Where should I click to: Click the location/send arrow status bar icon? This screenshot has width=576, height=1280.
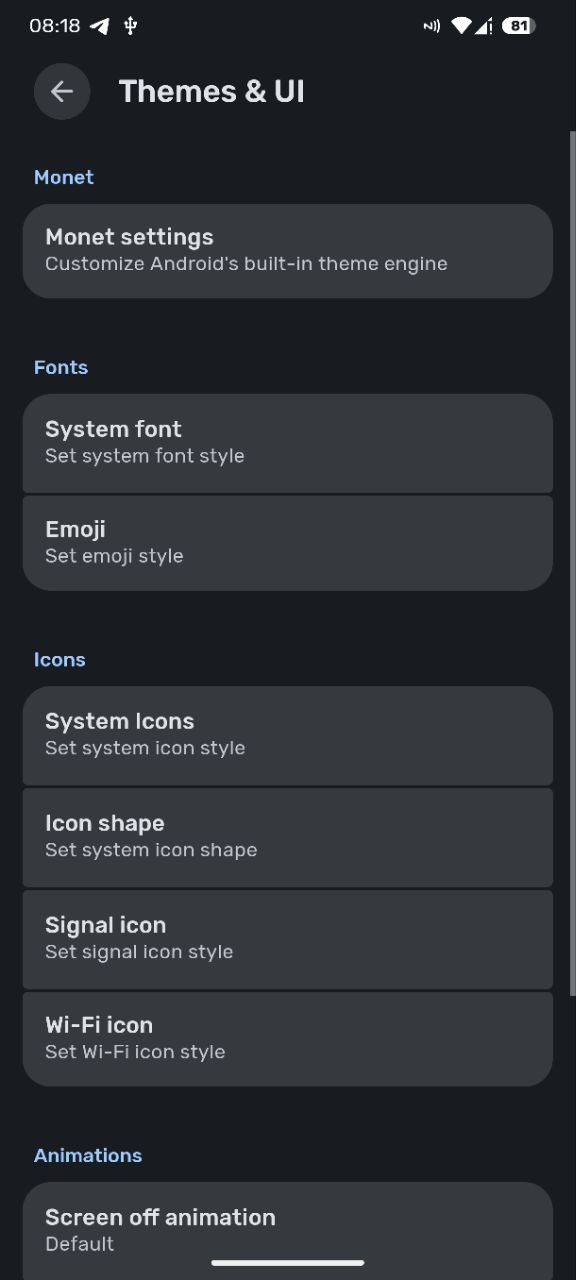[x=99, y=26]
